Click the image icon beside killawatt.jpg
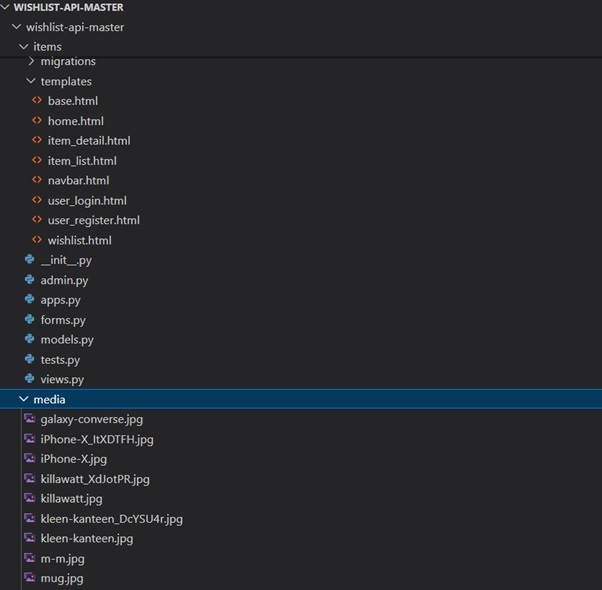 click(30, 498)
